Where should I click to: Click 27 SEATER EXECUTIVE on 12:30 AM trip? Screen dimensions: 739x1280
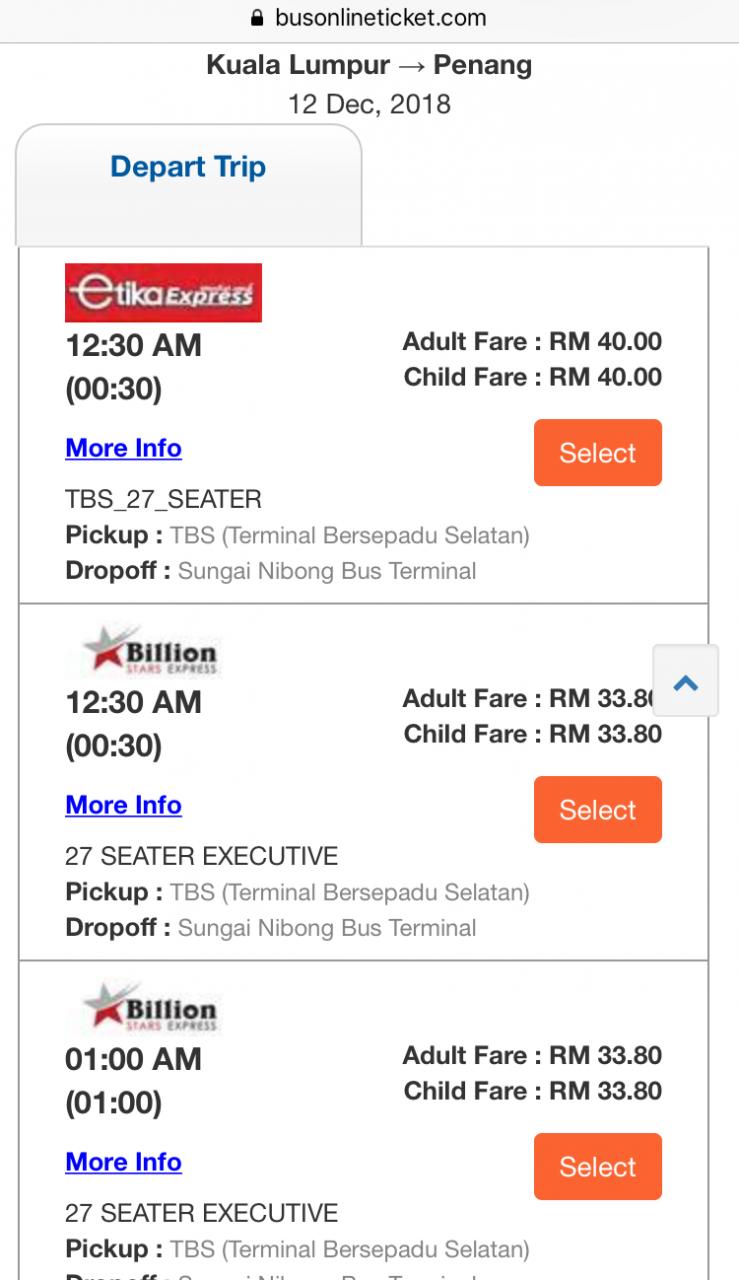tap(201, 856)
